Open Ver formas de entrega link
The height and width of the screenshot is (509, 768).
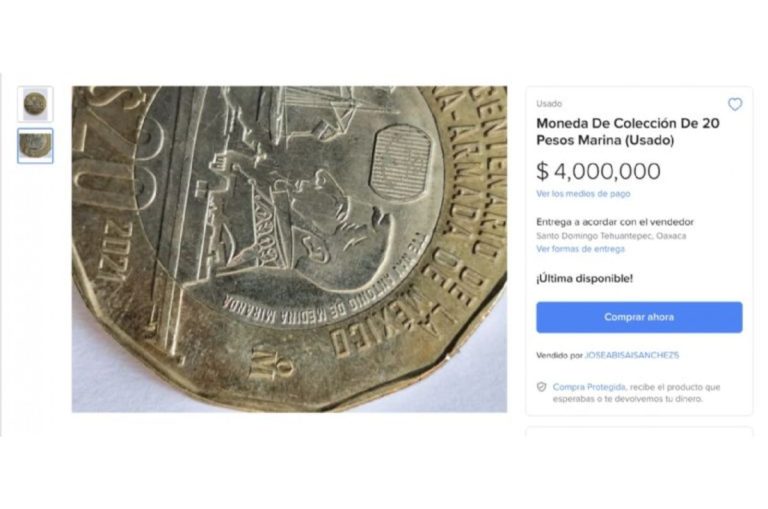(x=580, y=249)
